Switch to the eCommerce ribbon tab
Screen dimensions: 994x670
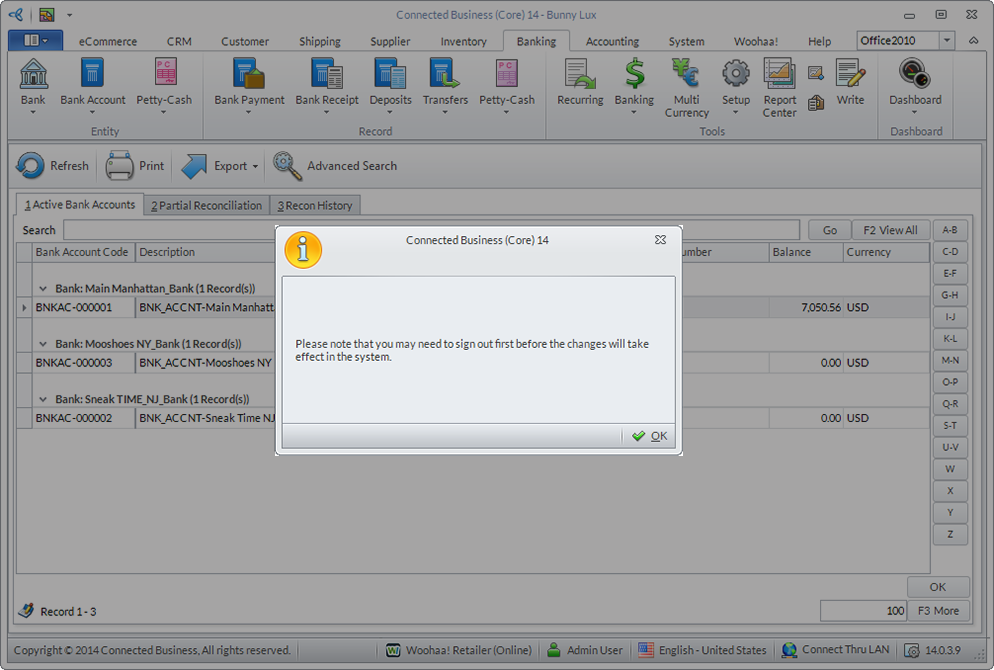pyautogui.click(x=108, y=41)
